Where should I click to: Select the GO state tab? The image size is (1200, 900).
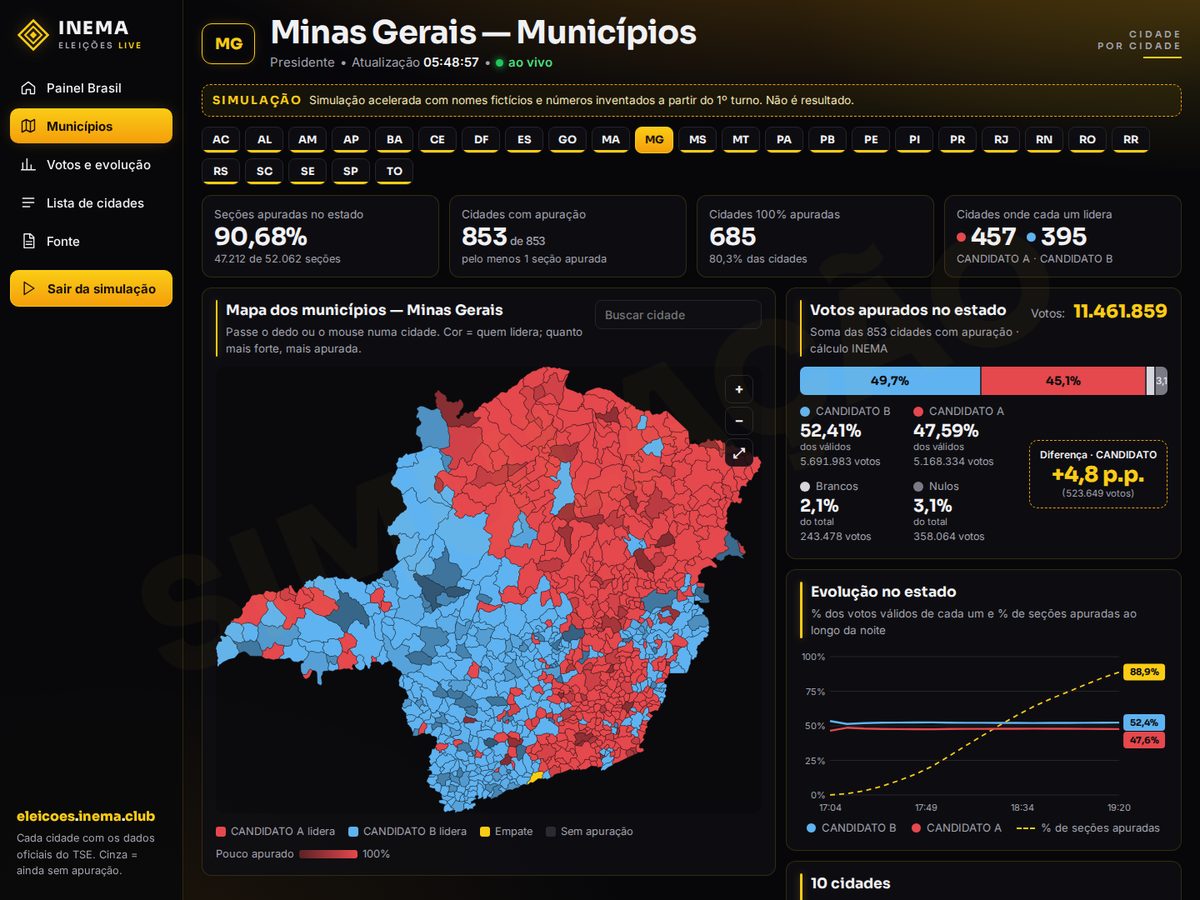(567, 140)
